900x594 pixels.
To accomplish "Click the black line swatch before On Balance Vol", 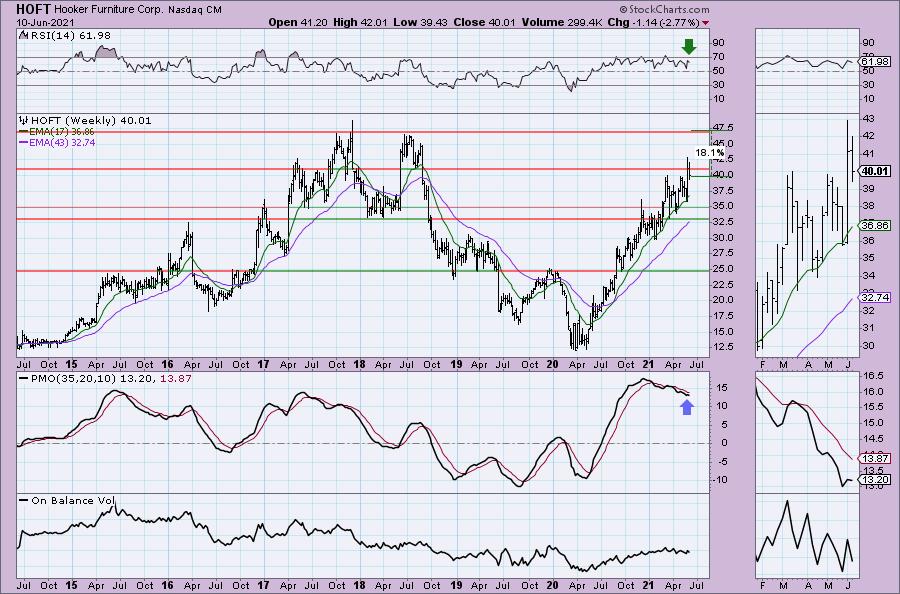I will click(24, 501).
